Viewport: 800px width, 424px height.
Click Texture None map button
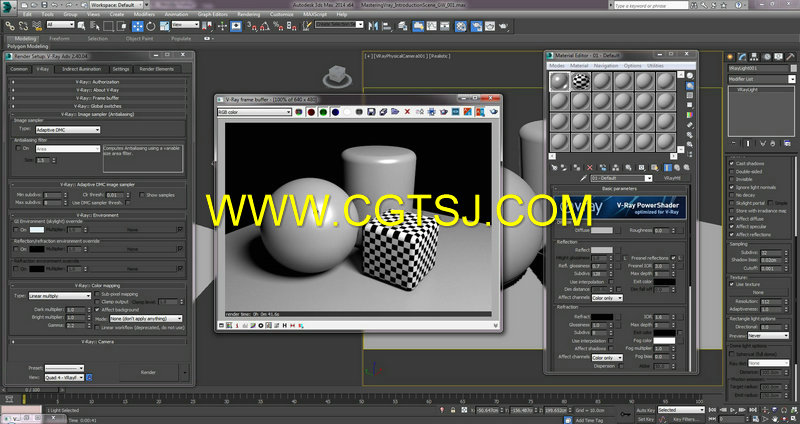click(x=759, y=292)
